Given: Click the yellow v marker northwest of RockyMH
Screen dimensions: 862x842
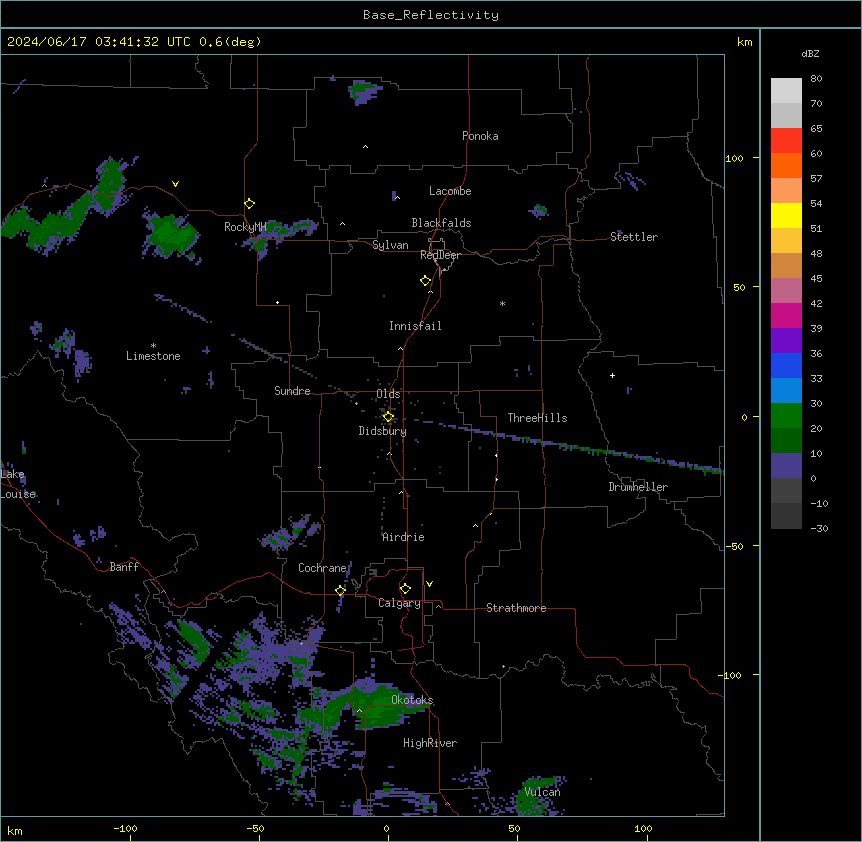Looking at the screenshot, I should pyautogui.click(x=175, y=184).
